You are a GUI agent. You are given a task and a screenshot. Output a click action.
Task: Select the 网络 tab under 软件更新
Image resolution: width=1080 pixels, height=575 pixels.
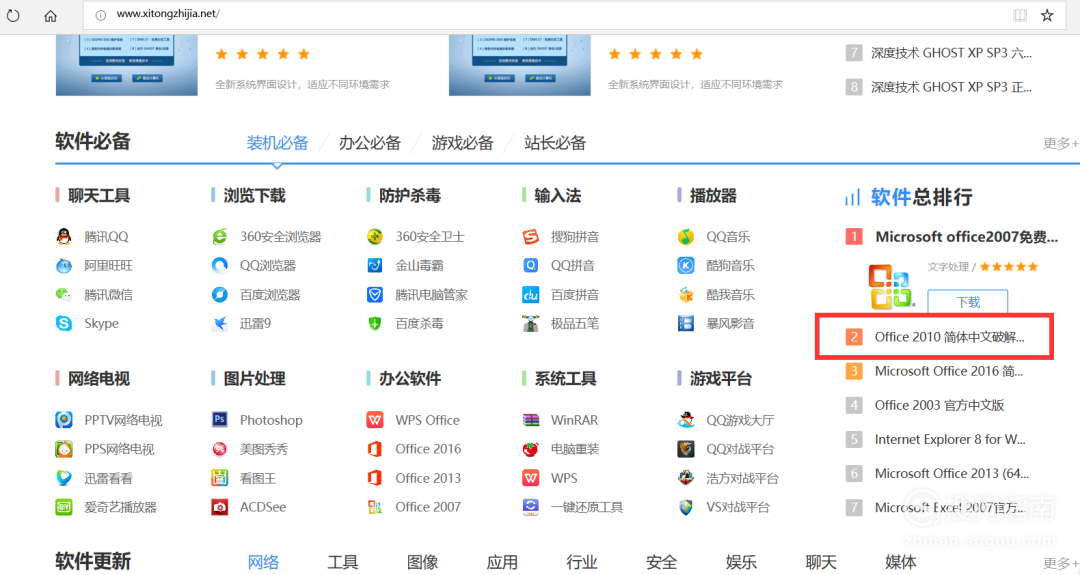263,562
